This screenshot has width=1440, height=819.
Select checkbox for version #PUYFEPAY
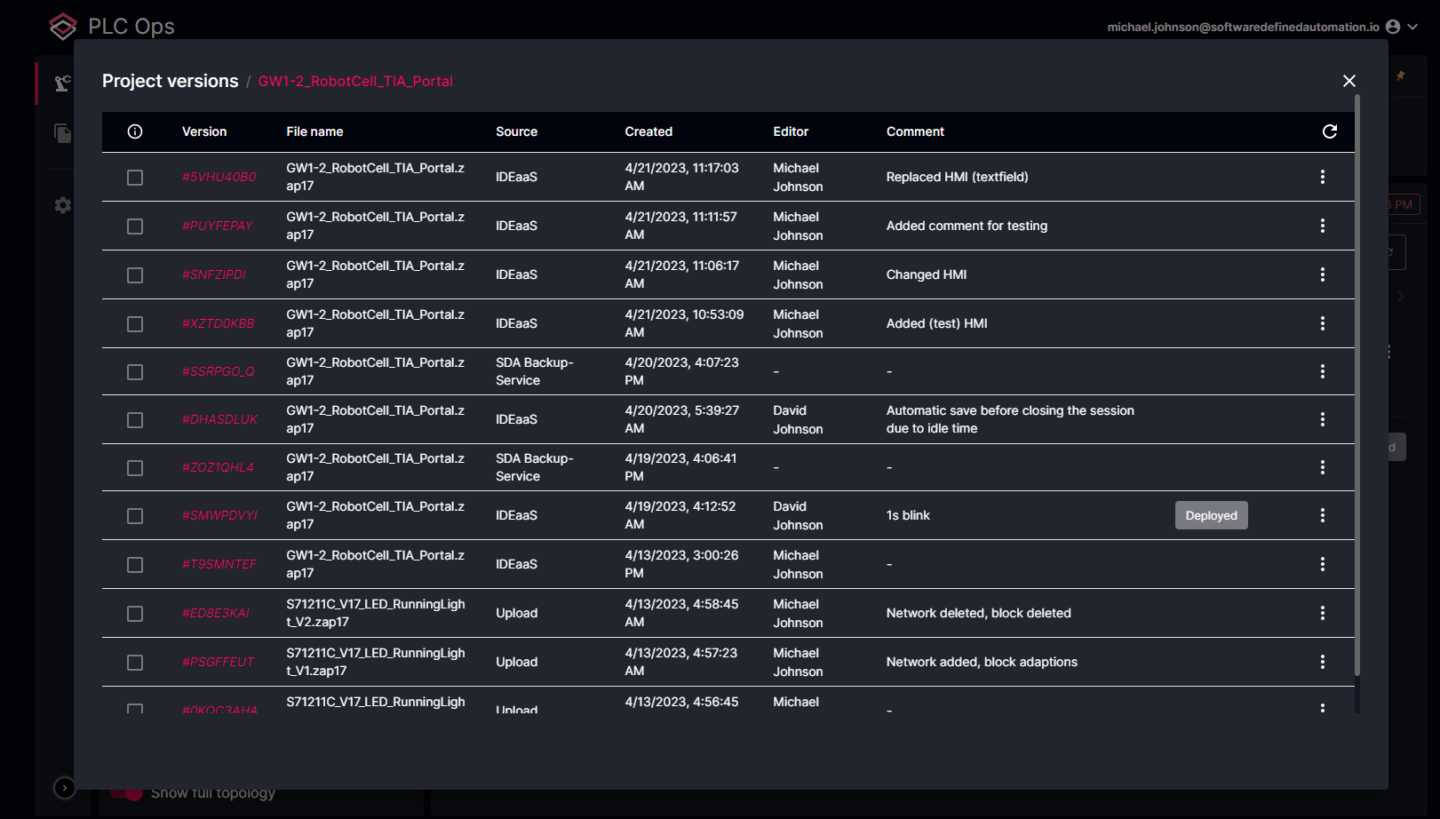click(x=135, y=226)
